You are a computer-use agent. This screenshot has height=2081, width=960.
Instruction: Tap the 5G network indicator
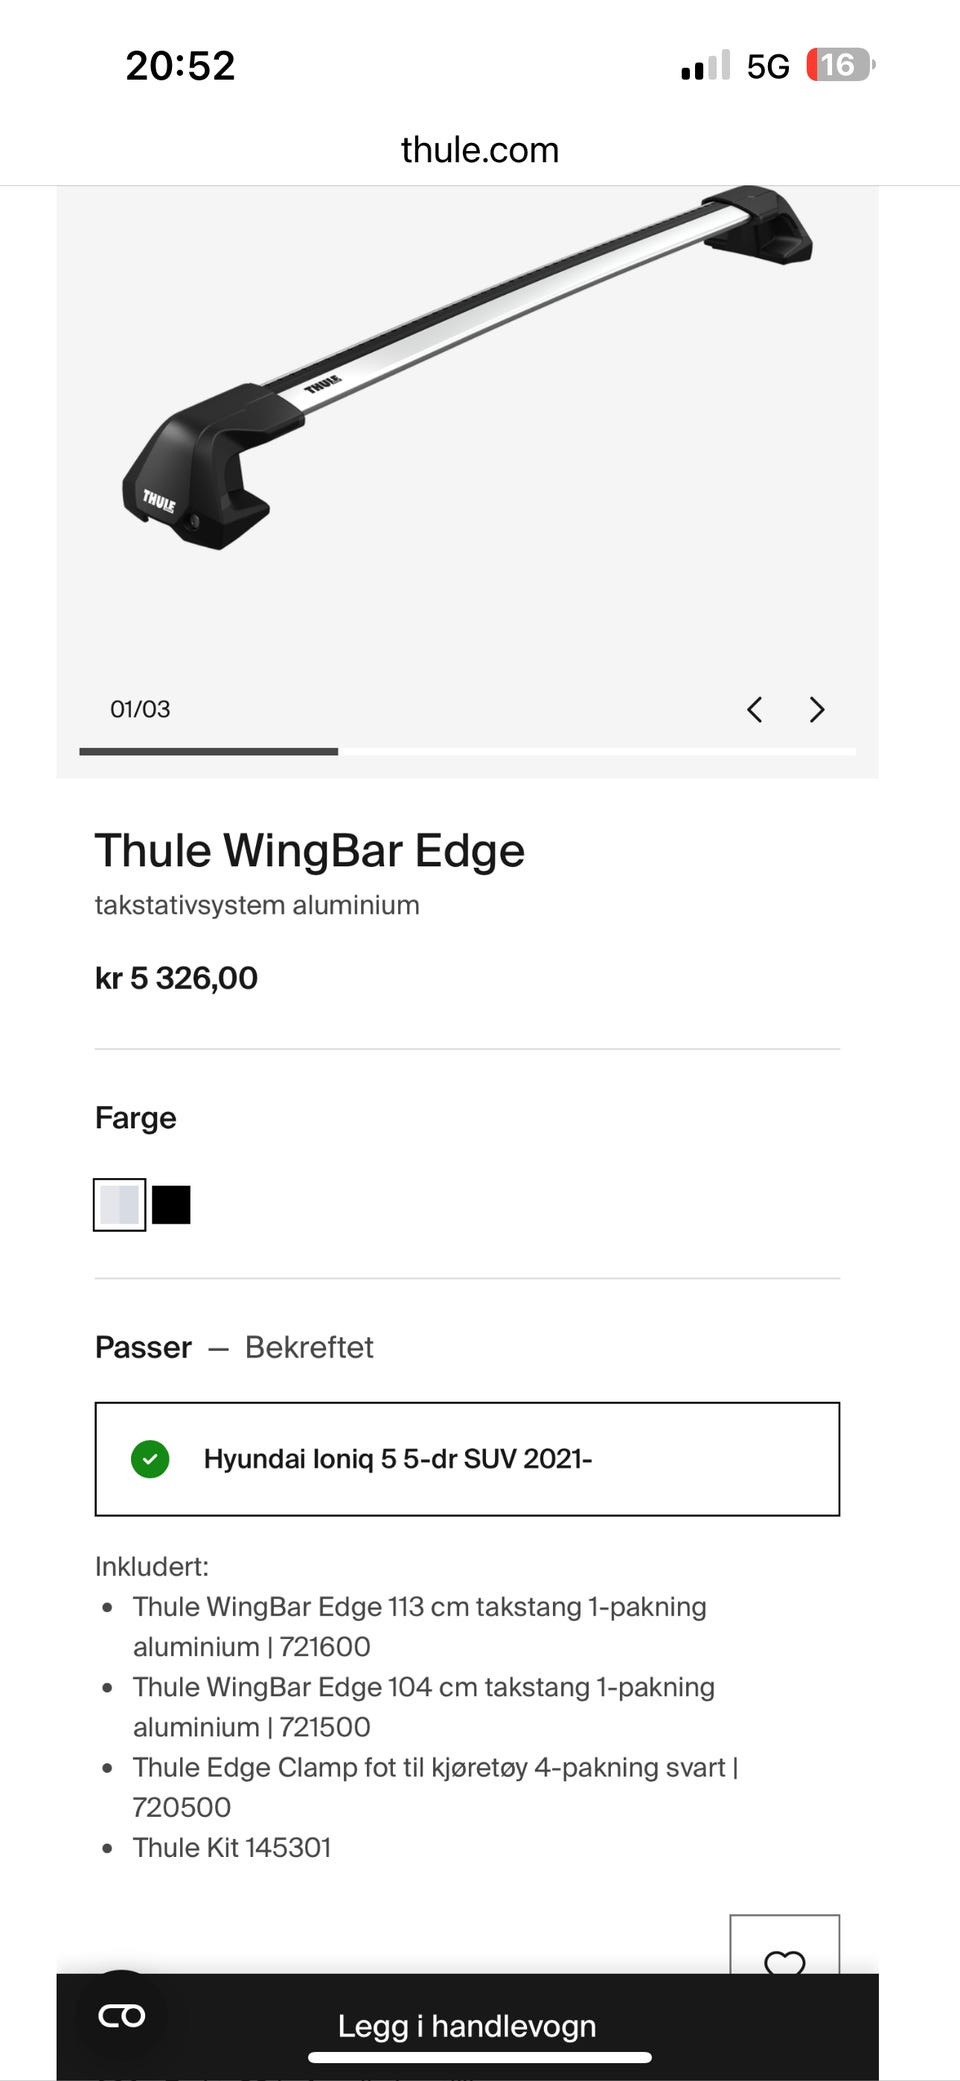[768, 67]
